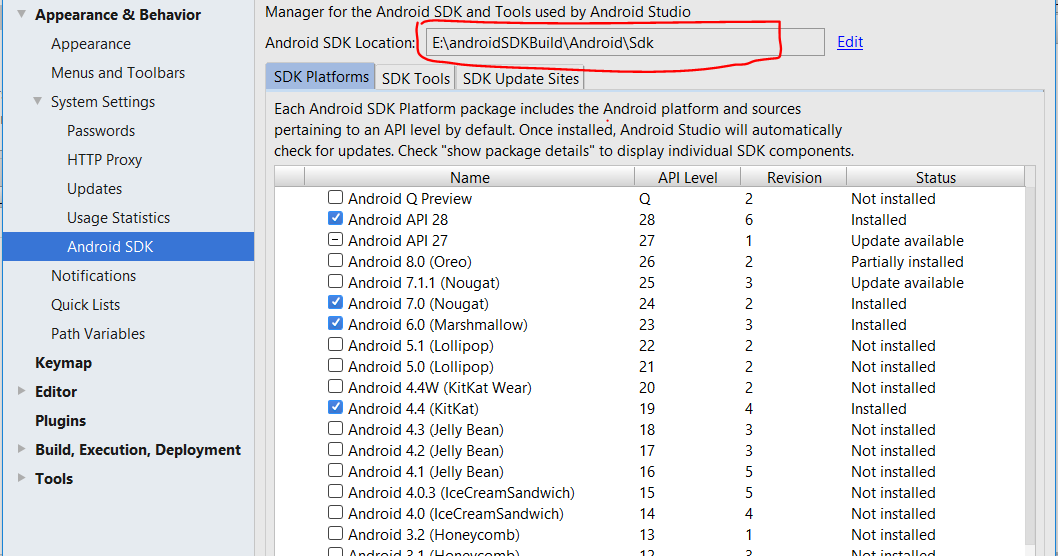This screenshot has width=1058, height=556.
Task: Check the Android 4.2 (Jelly Bean) checkbox
Action: tap(335, 449)
